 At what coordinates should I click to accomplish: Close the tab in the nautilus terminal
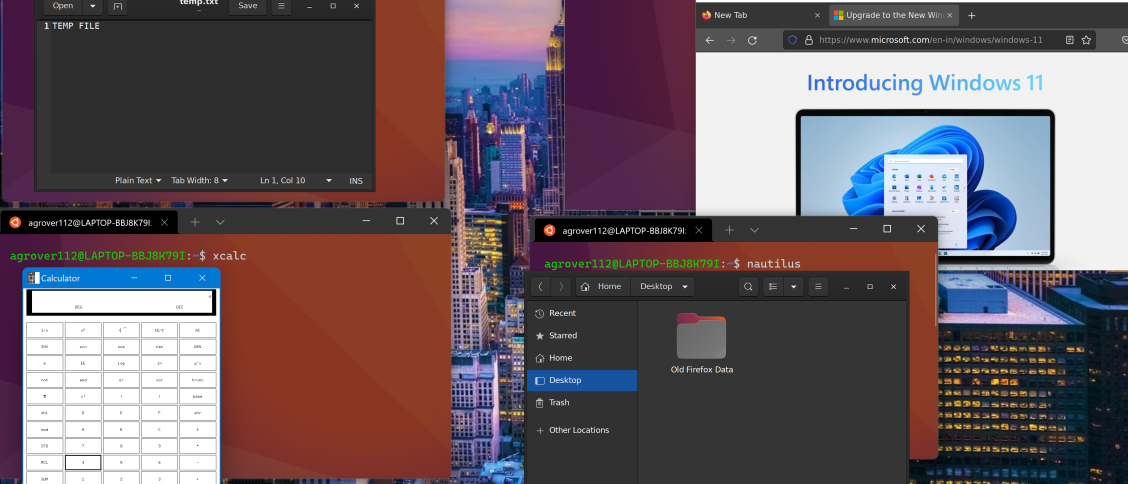click(699, 231)
